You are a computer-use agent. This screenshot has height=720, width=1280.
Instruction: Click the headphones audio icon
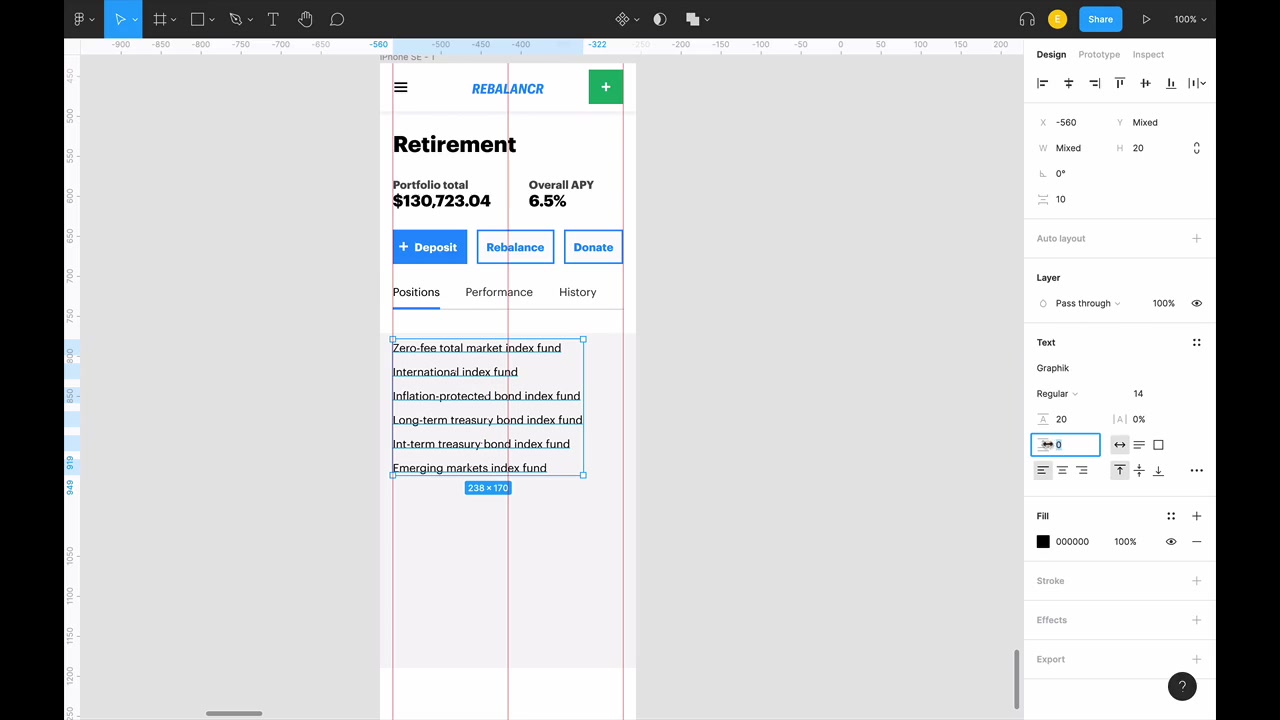click(1027, 19)
